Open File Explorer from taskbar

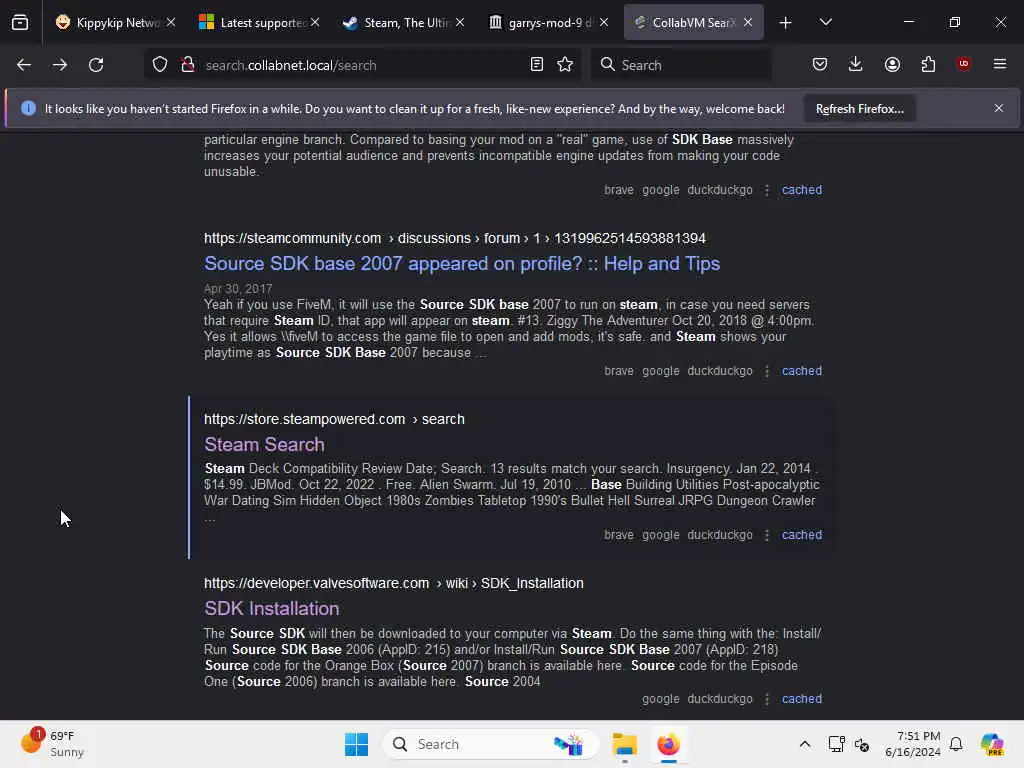pos(624,744)
